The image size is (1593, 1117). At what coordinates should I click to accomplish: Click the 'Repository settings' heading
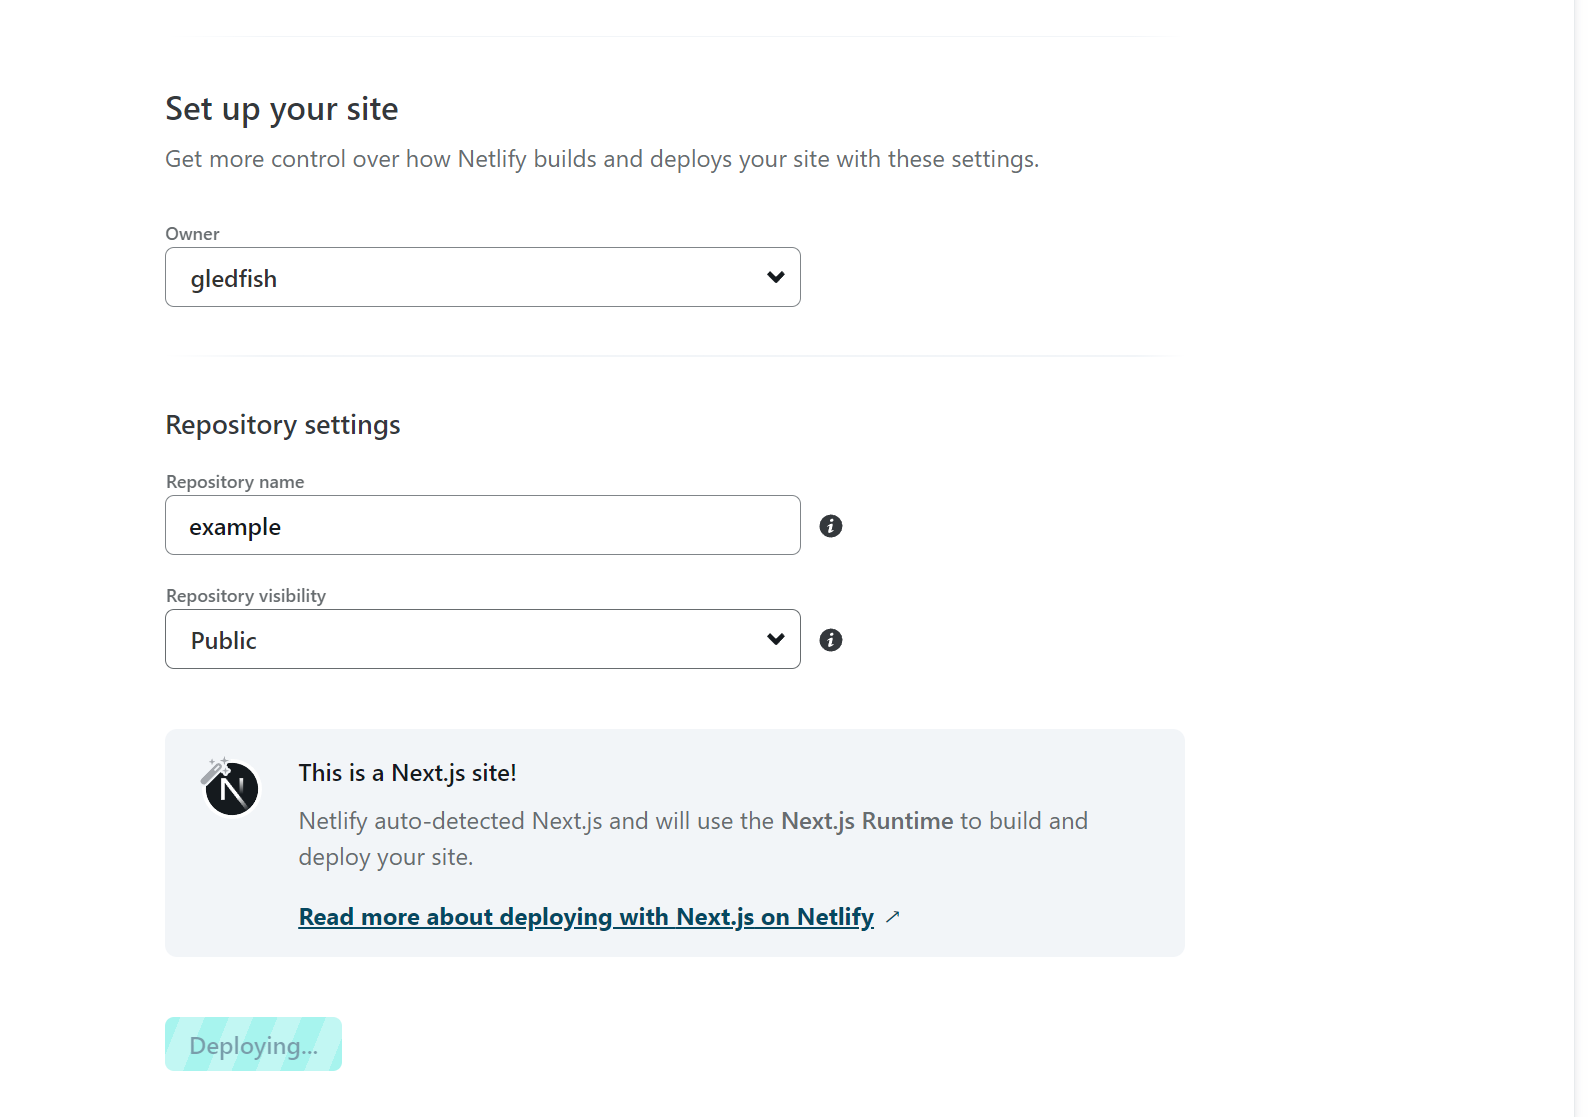283,425
